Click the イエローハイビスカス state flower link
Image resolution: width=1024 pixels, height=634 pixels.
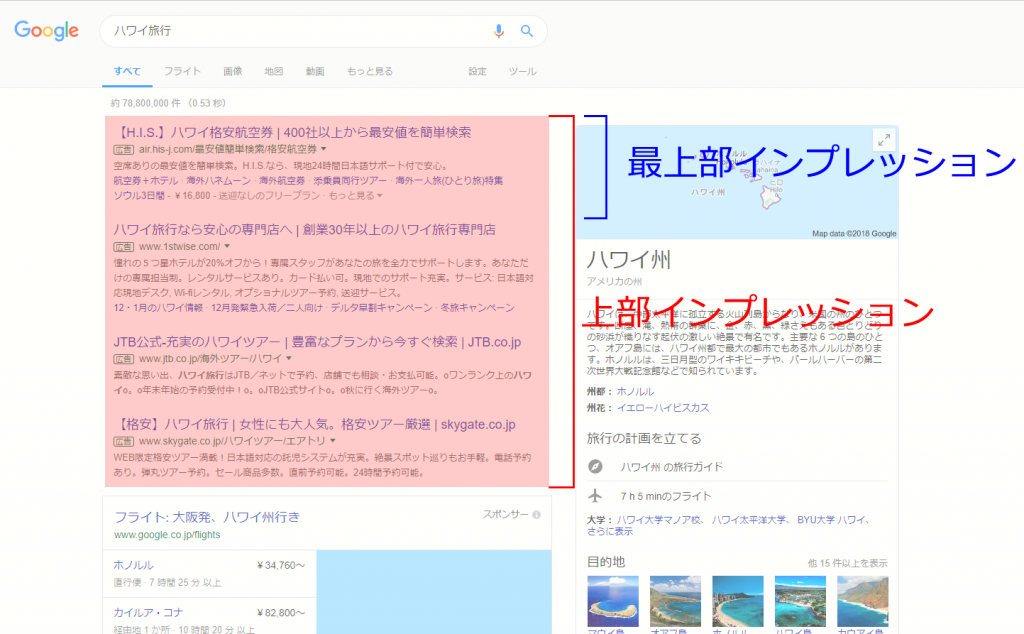coord(663,407)
